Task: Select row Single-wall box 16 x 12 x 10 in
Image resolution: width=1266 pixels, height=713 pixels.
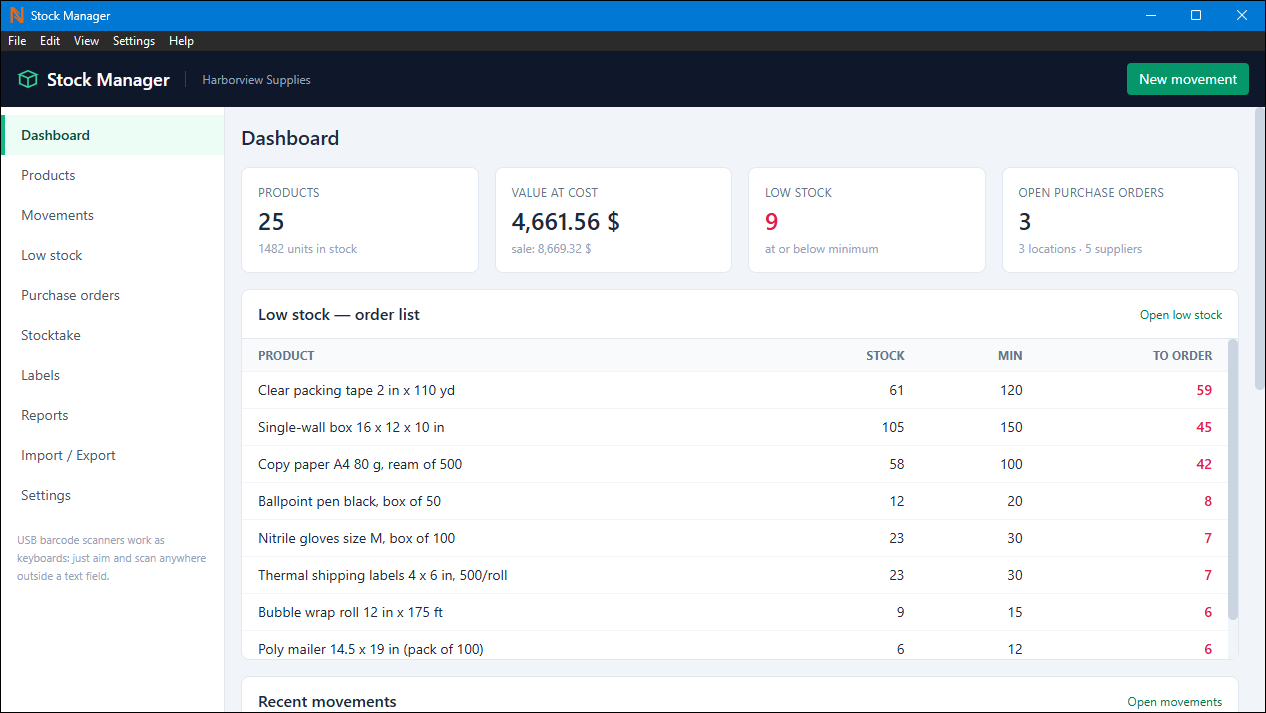Action: point(734,427)
